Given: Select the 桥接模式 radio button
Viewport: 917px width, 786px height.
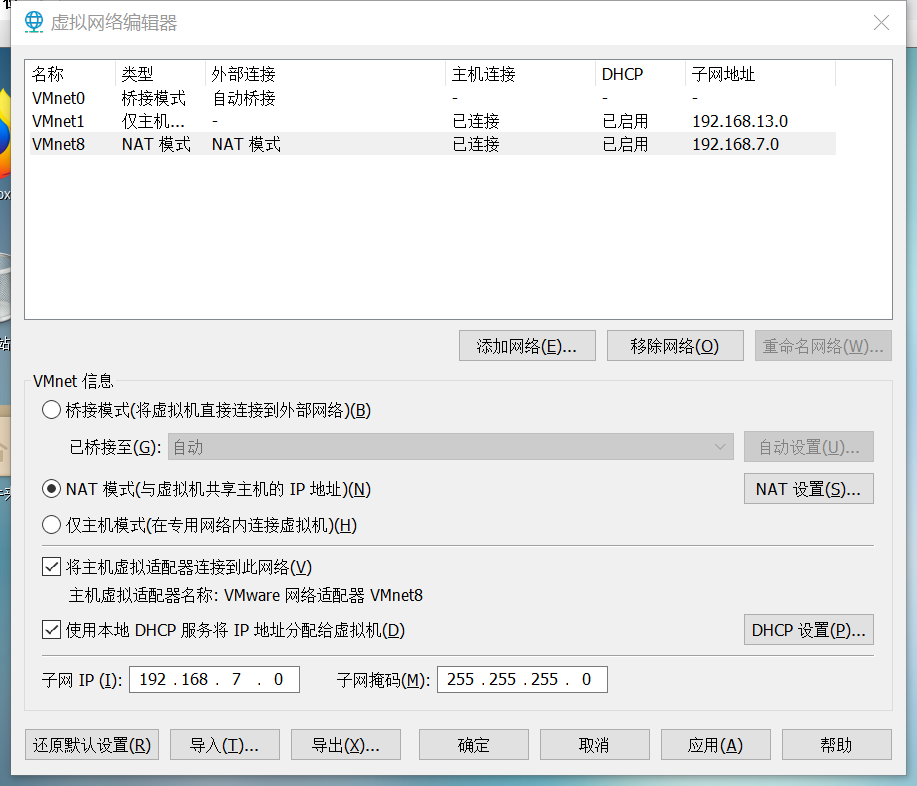Looking at the screenshot, I should point(51,410).
